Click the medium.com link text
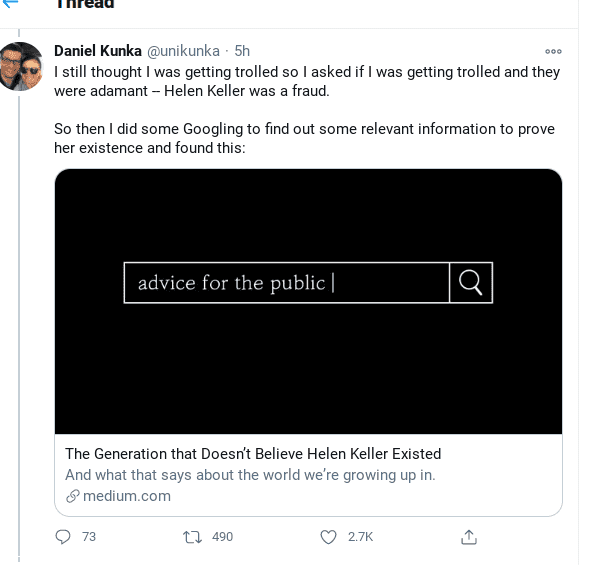The width and height of the screenshot is (603, 565). coord(127,496)
